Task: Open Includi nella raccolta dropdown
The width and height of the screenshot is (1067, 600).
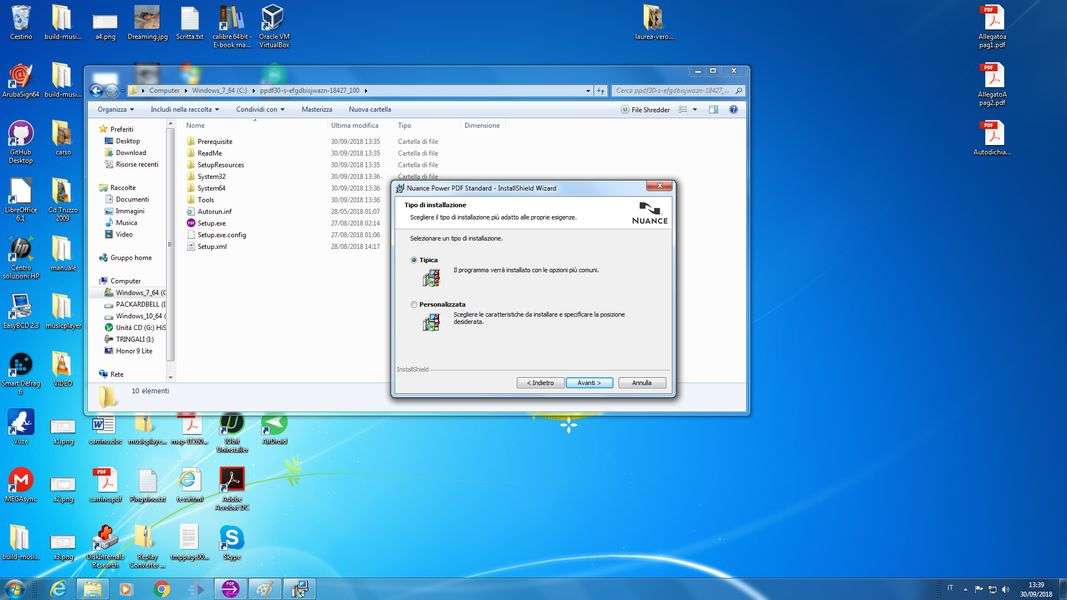Action: click(x=184, y=109)
